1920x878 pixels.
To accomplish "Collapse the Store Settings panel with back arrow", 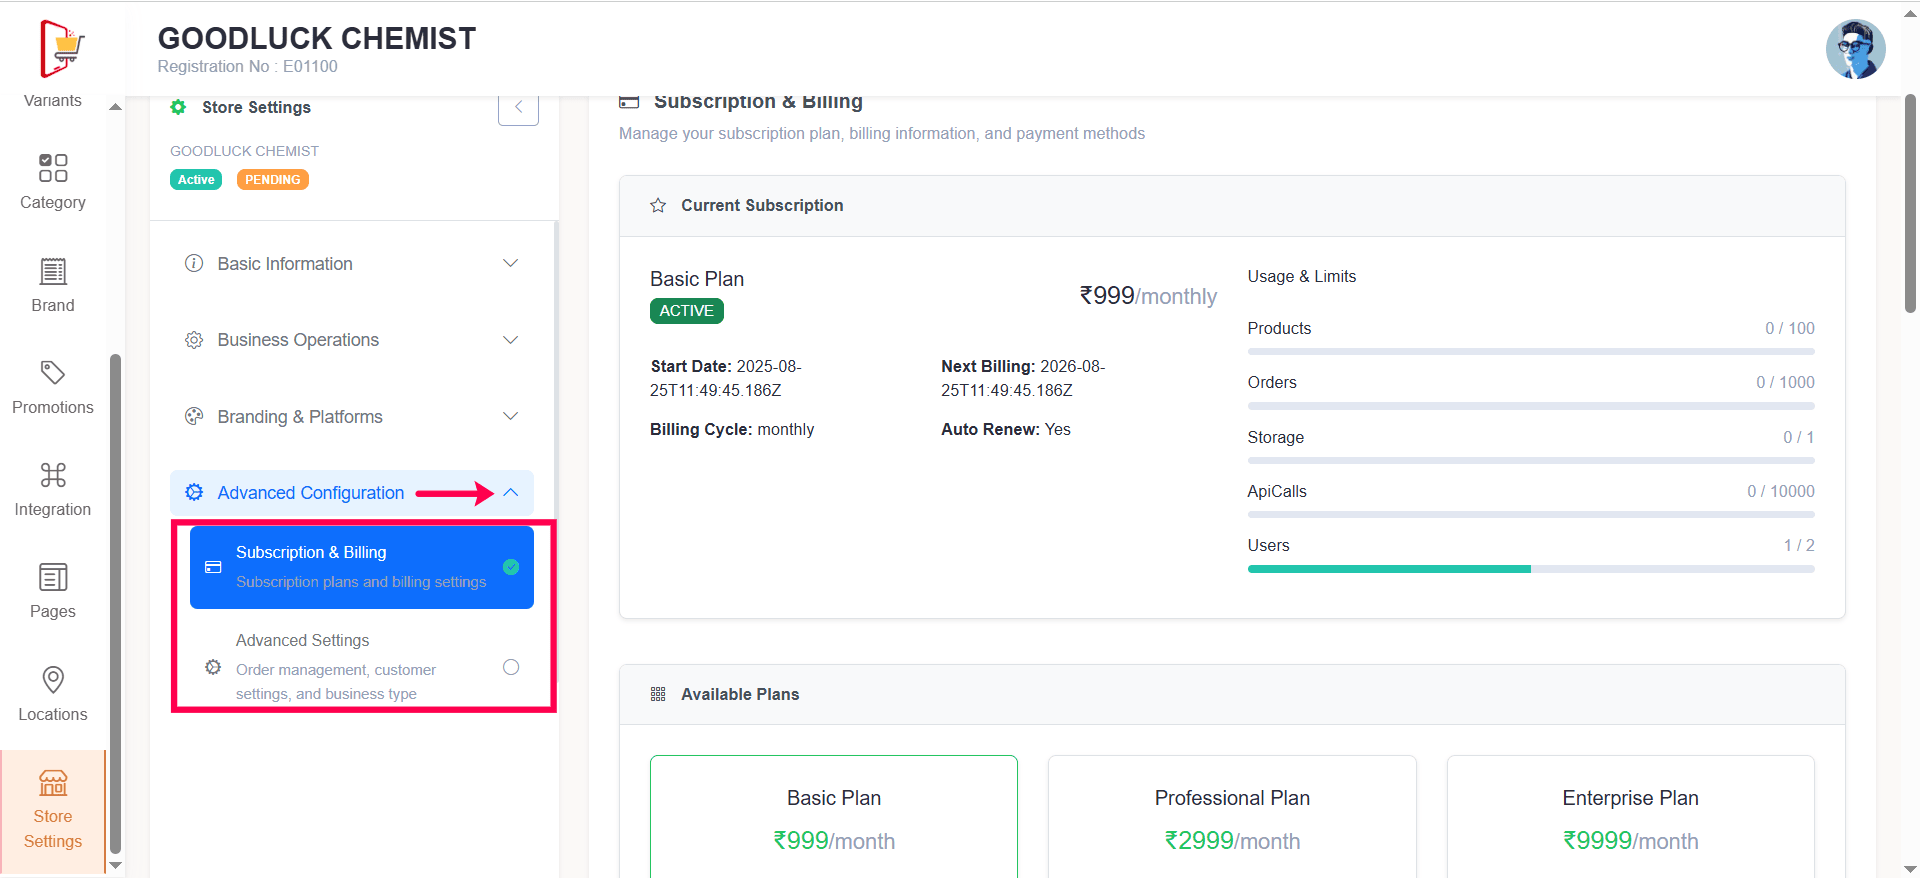I will point(518,107).
